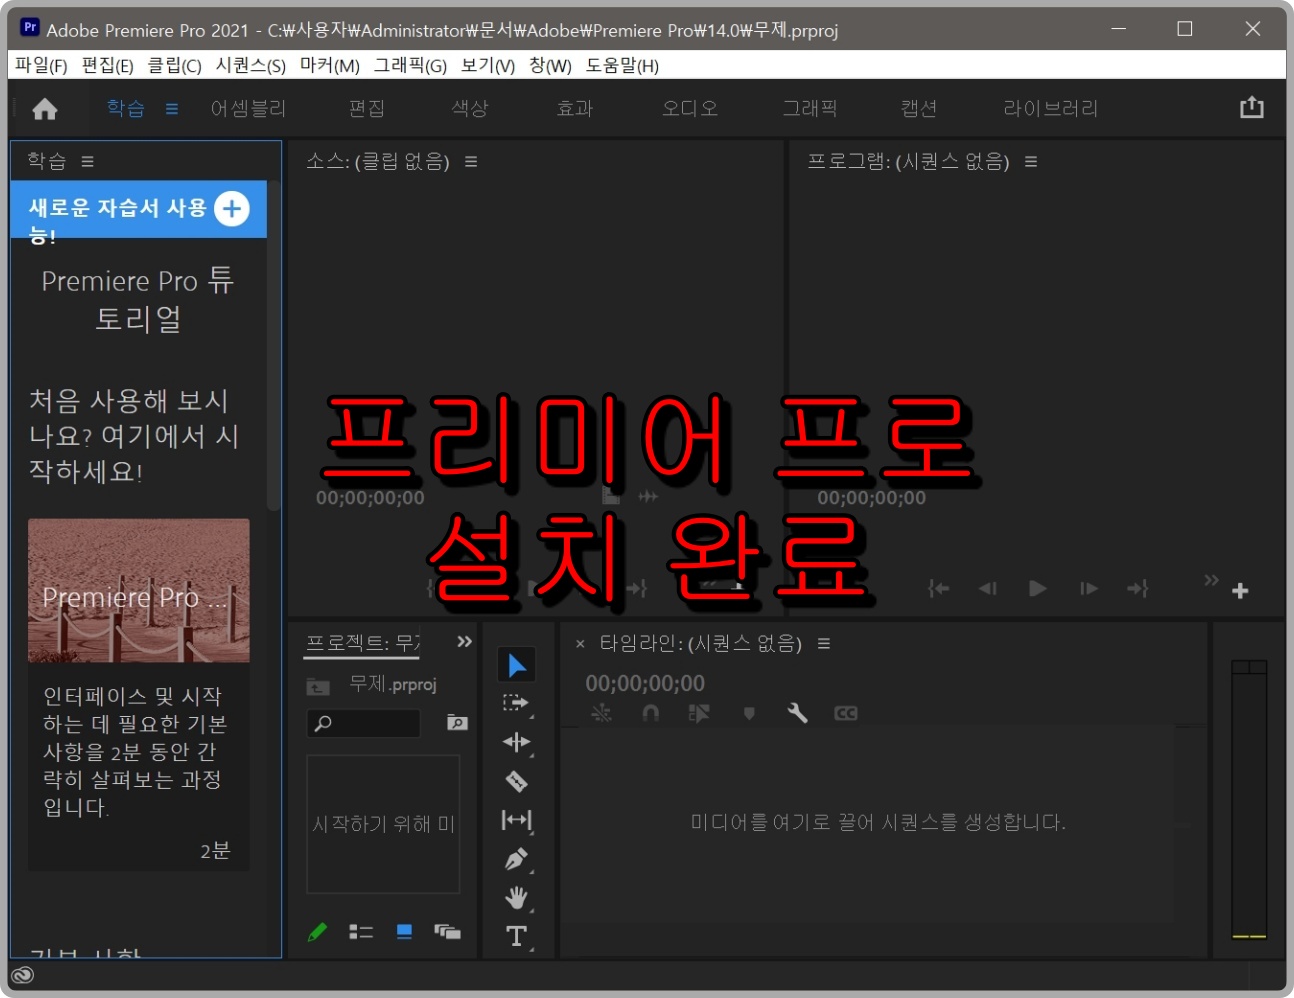The height and width of the screenshot is (998, 1294).
Task: Select the Slip tool
Action: [x=517, y=820]
